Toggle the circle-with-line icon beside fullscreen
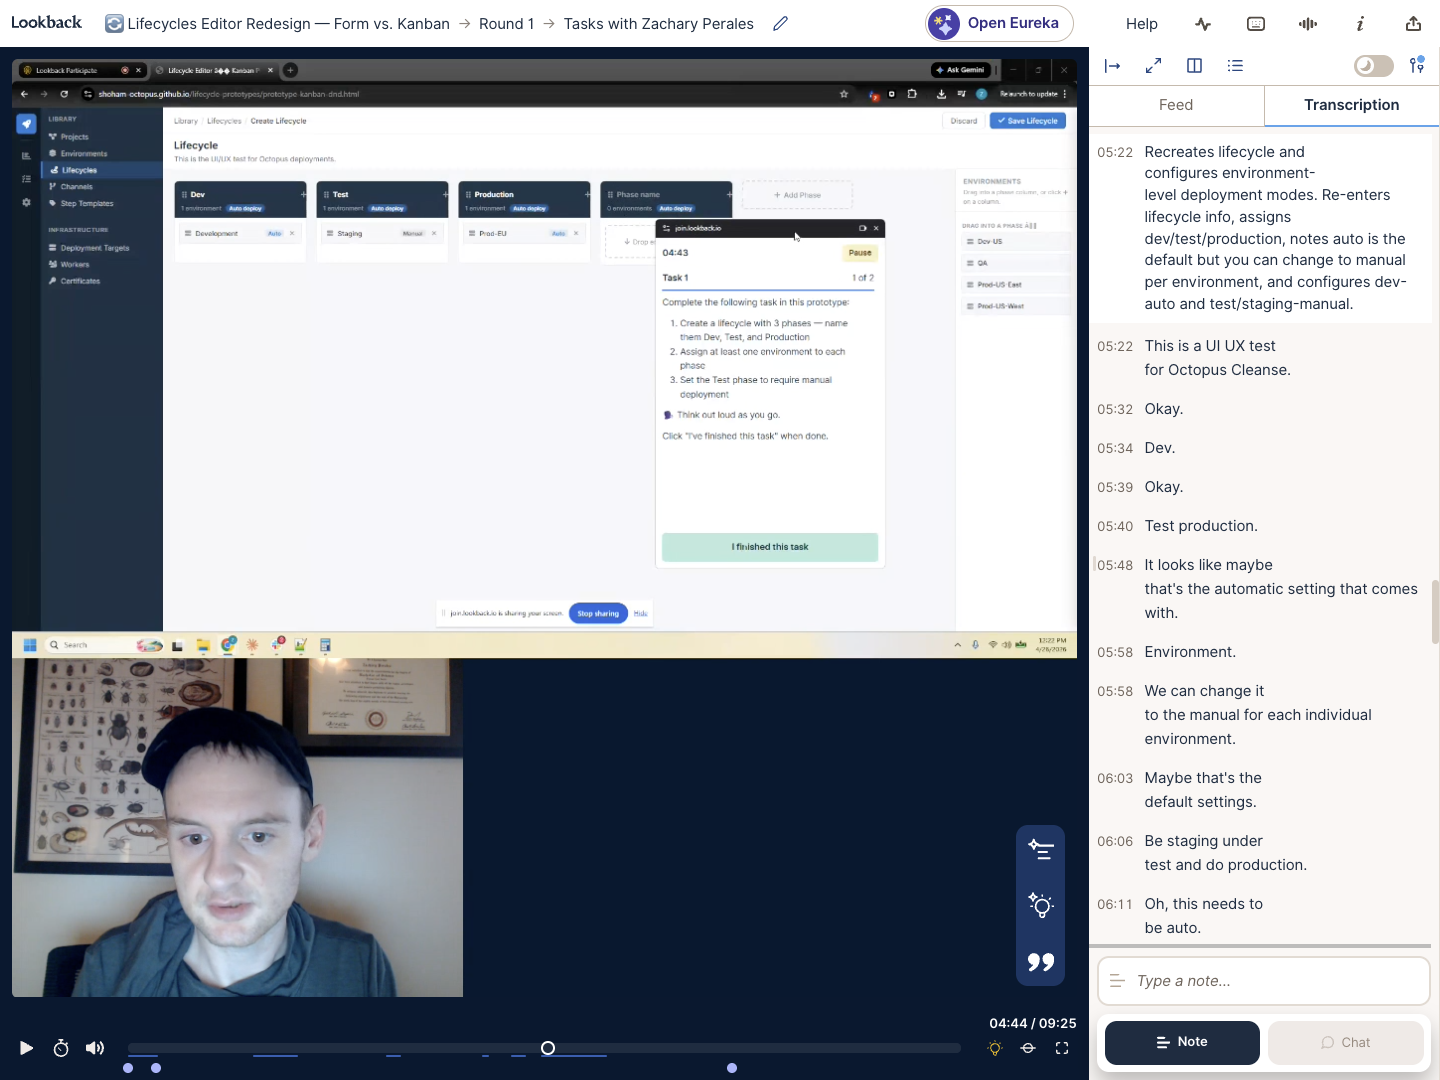This screenshot has height=1080, width=1440. [x=1028, y=1048]
